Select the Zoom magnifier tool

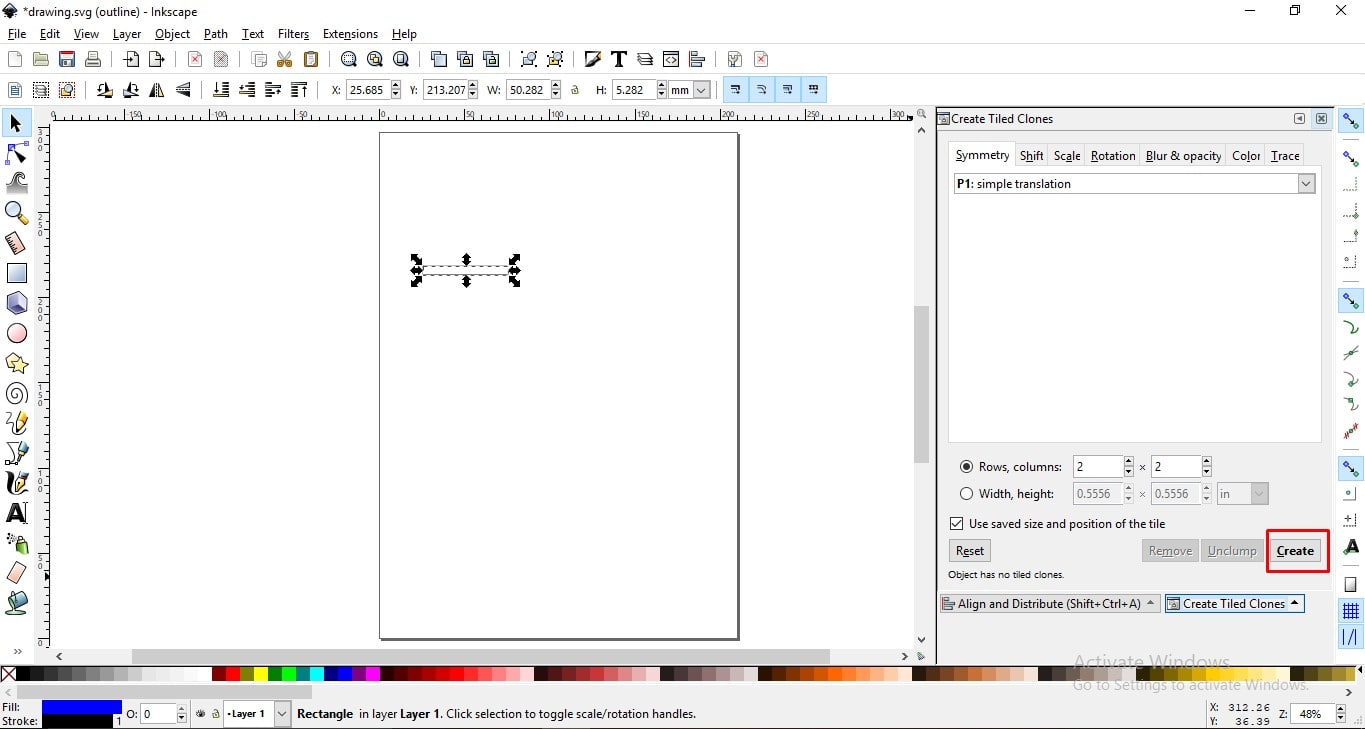16,213
